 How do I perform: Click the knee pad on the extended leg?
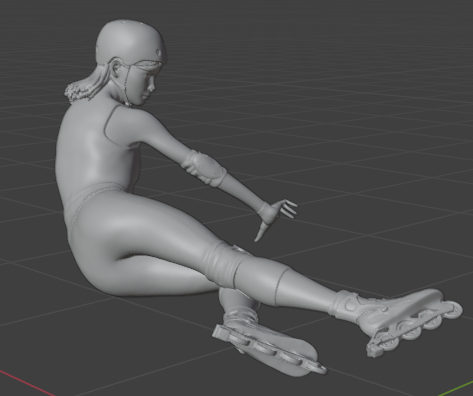(226, 264)
